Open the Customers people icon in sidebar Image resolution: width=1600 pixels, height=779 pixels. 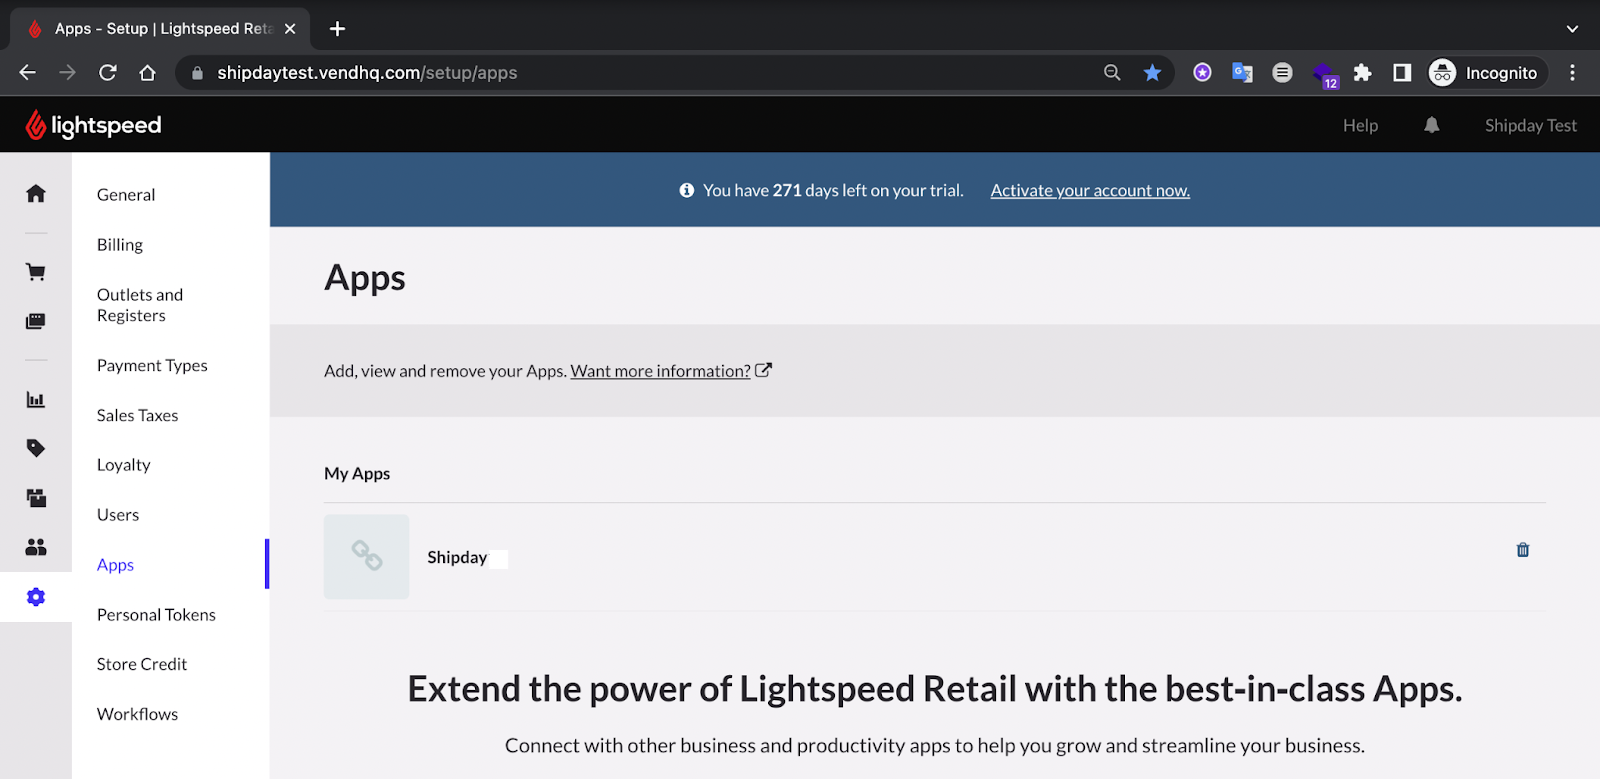36,547
